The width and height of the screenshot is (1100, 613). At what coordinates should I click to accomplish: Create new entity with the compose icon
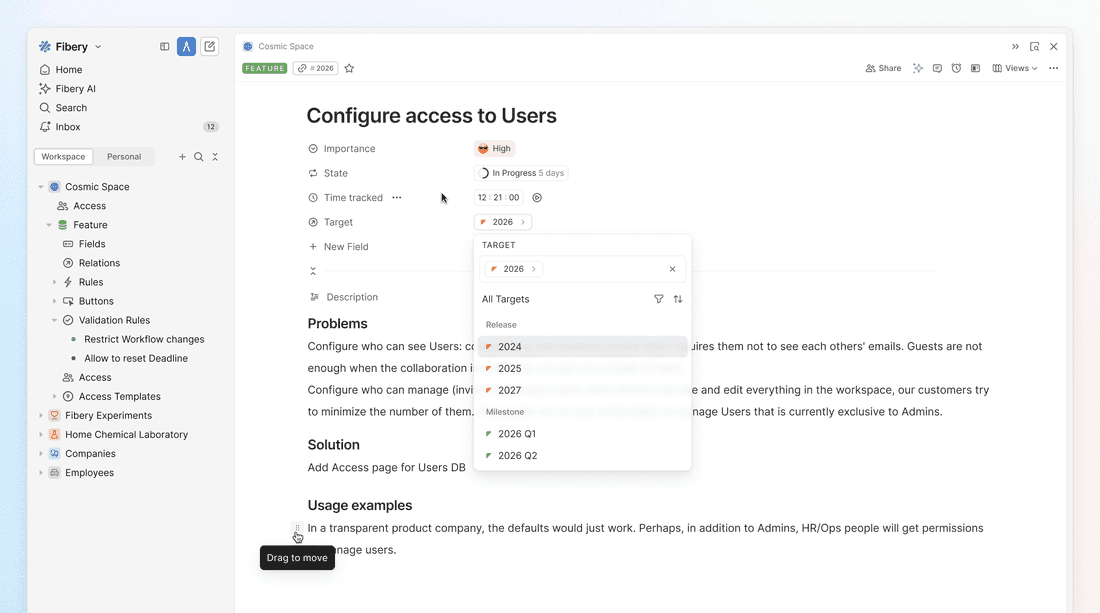209,47
